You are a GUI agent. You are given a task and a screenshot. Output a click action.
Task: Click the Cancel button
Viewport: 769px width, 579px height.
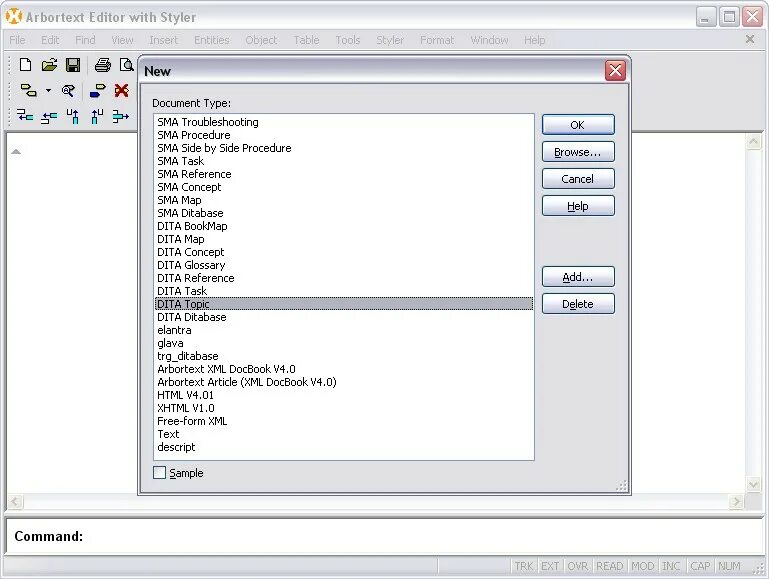click(578, 178)
